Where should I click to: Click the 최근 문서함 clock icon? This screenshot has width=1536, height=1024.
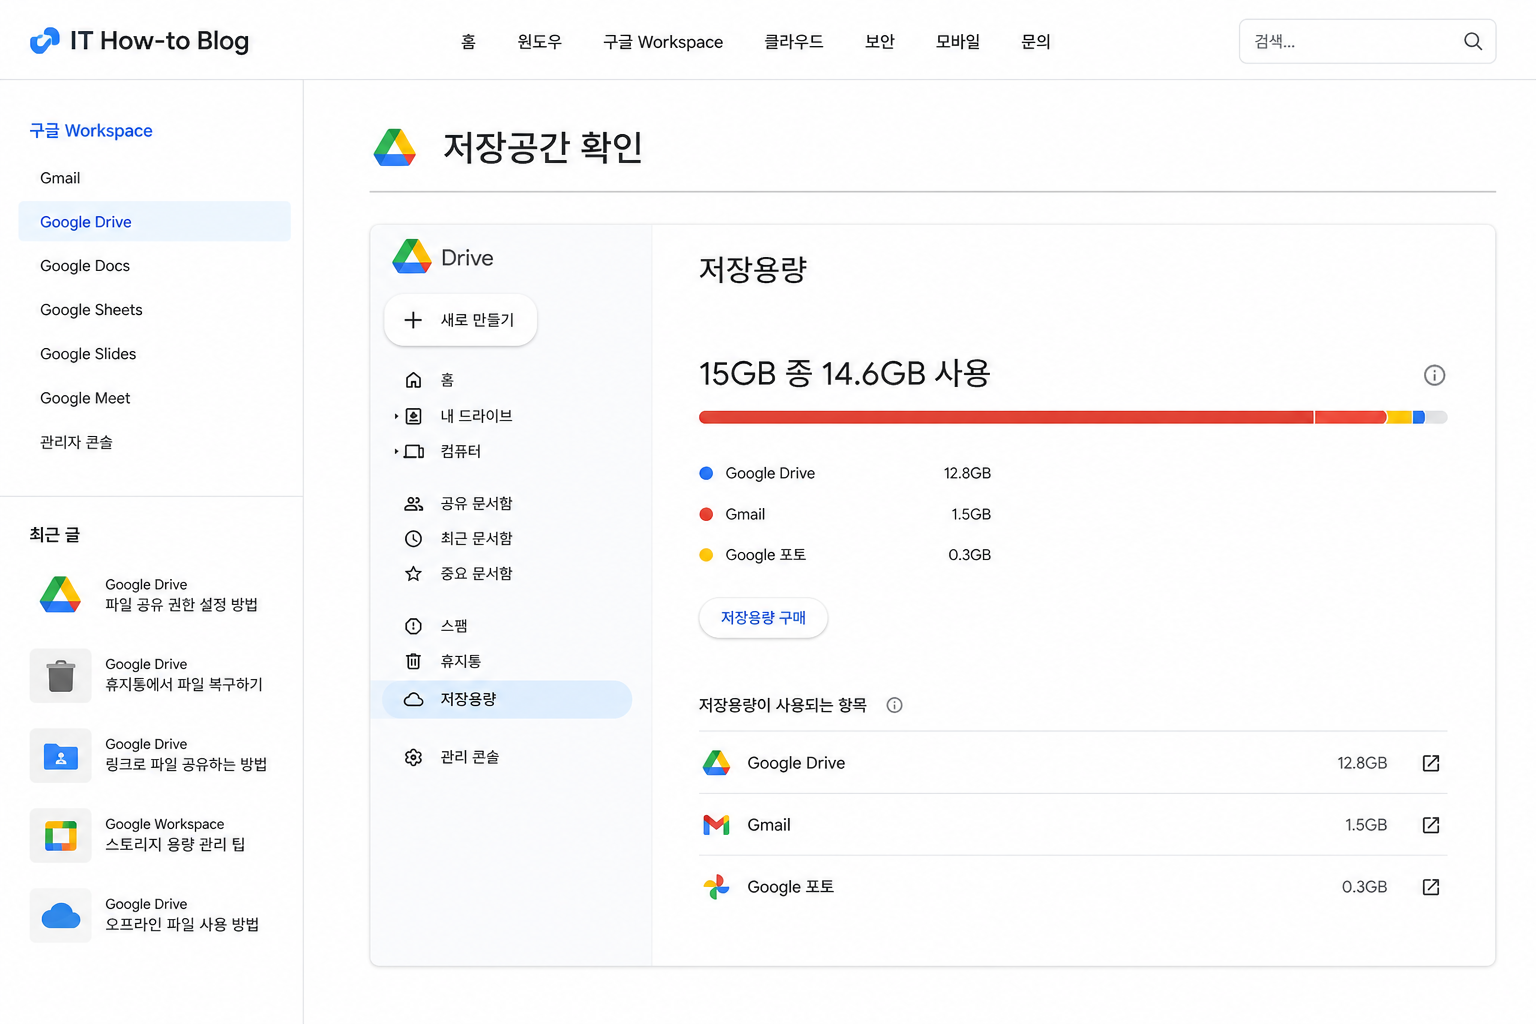click(x=413, y=539)
